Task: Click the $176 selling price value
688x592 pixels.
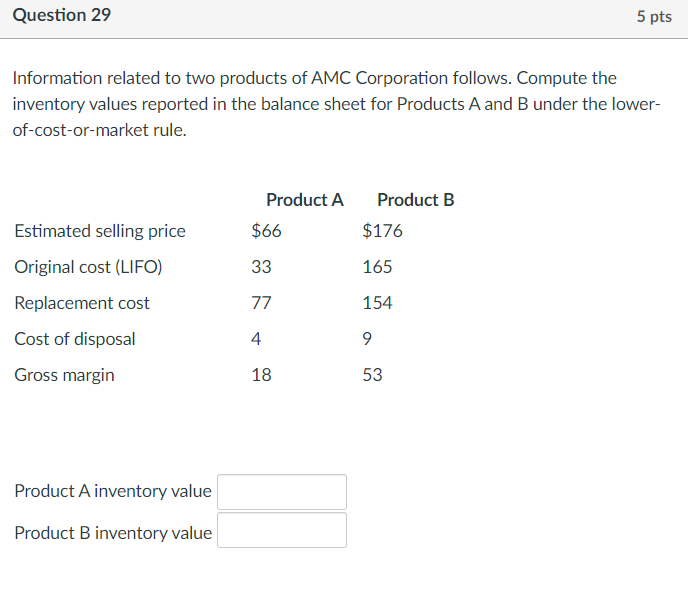Action: pos(382,231)
